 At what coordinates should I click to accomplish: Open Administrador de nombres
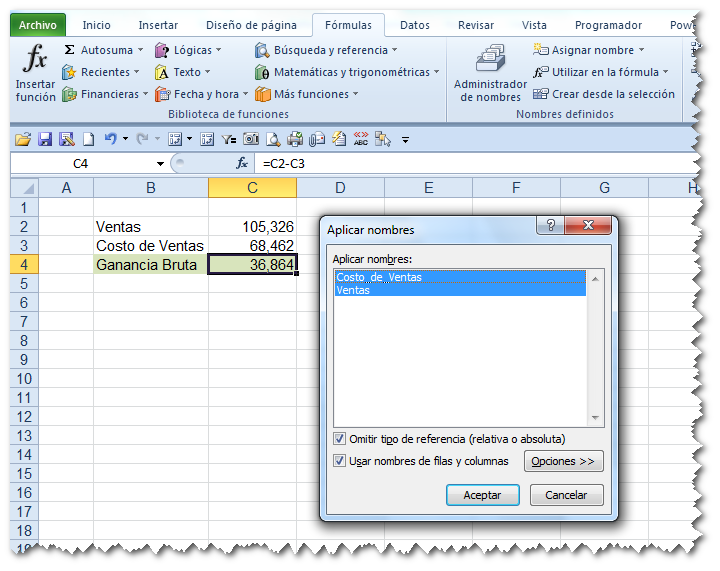(490, 73)
